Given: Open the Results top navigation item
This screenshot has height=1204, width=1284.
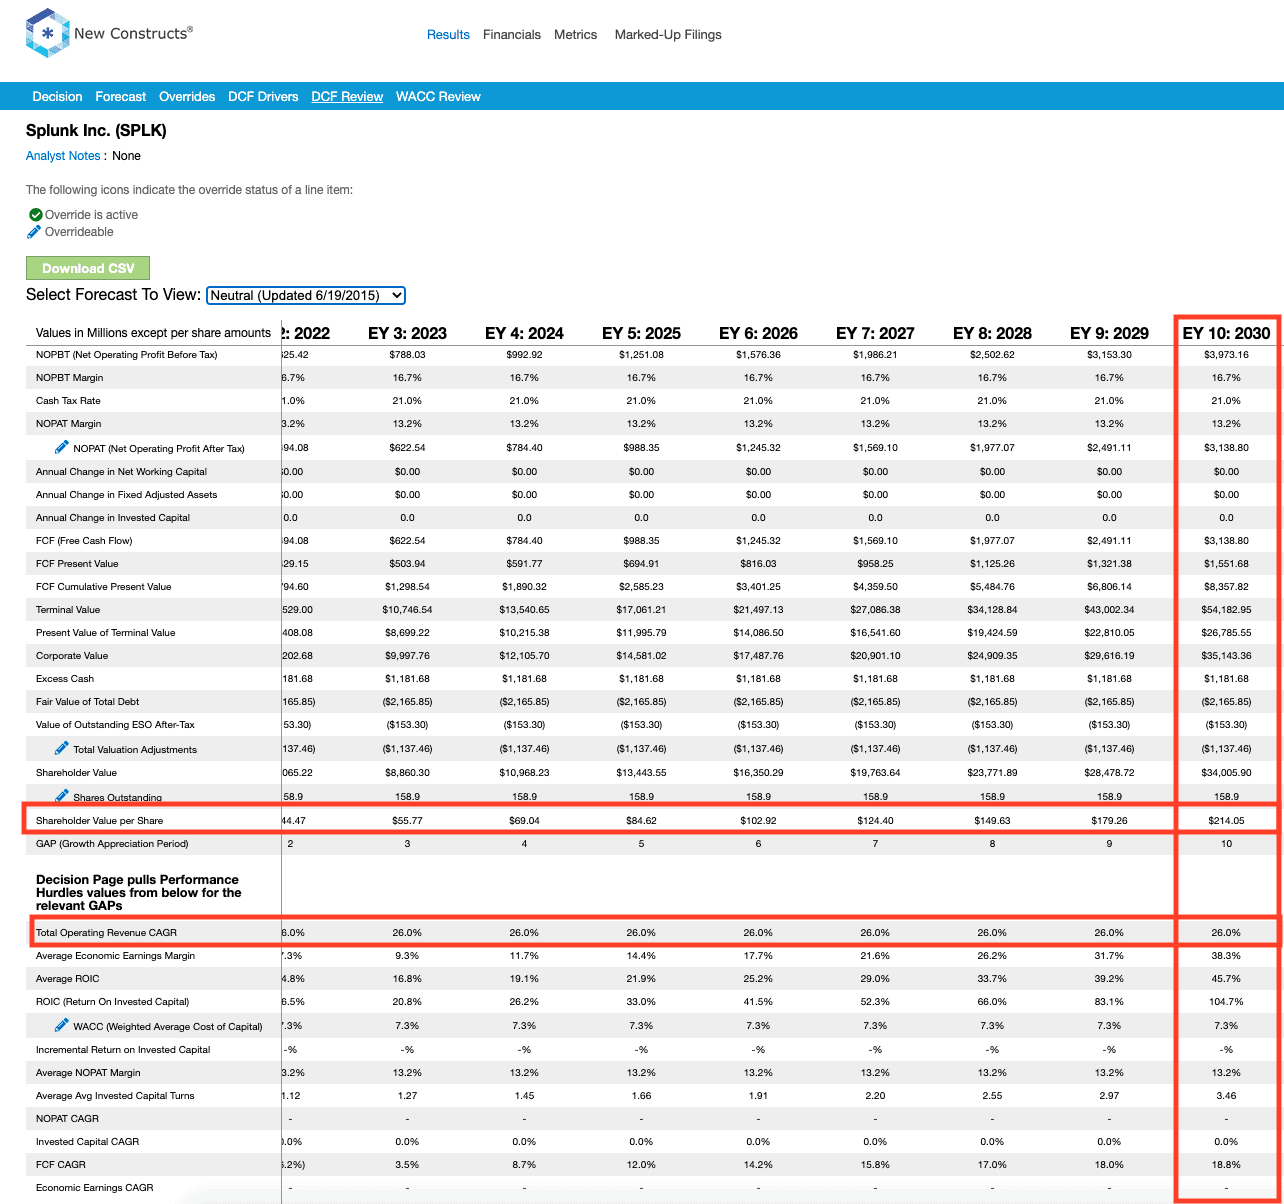Looking at the screenshot, I should (x=448, y=35).
